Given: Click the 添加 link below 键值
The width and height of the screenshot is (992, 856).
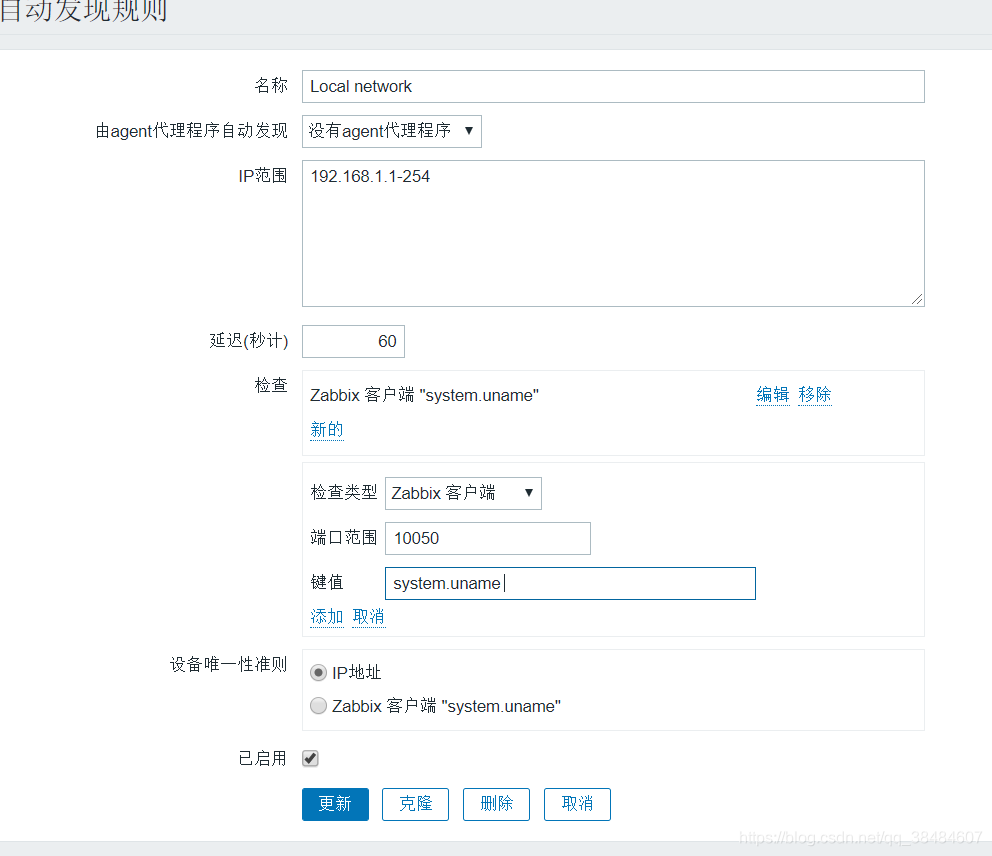Looking at the screenshot, I should [326, 616].
